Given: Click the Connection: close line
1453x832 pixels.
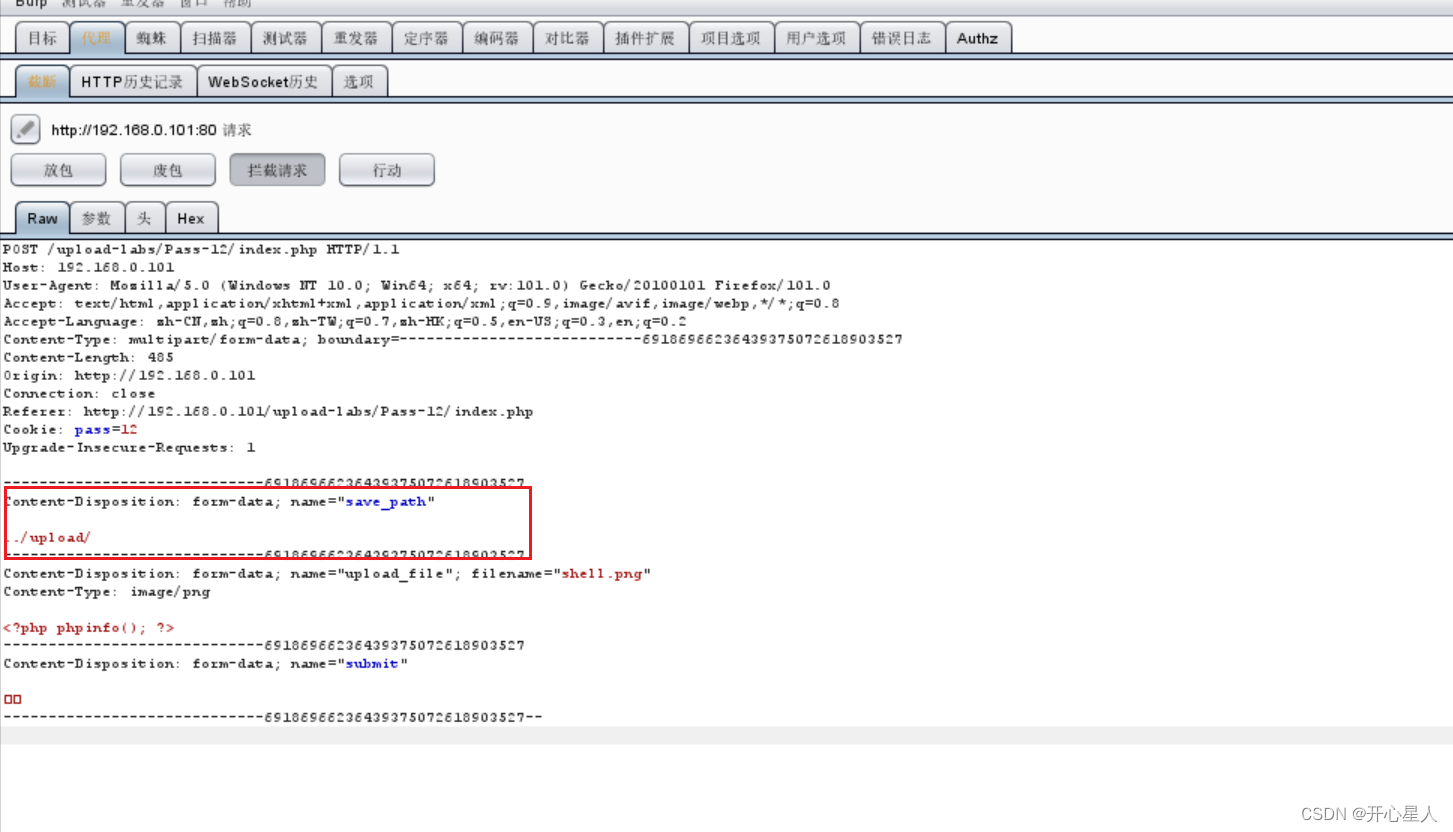Looking at the screenshot, I should (x=80, y=393).
